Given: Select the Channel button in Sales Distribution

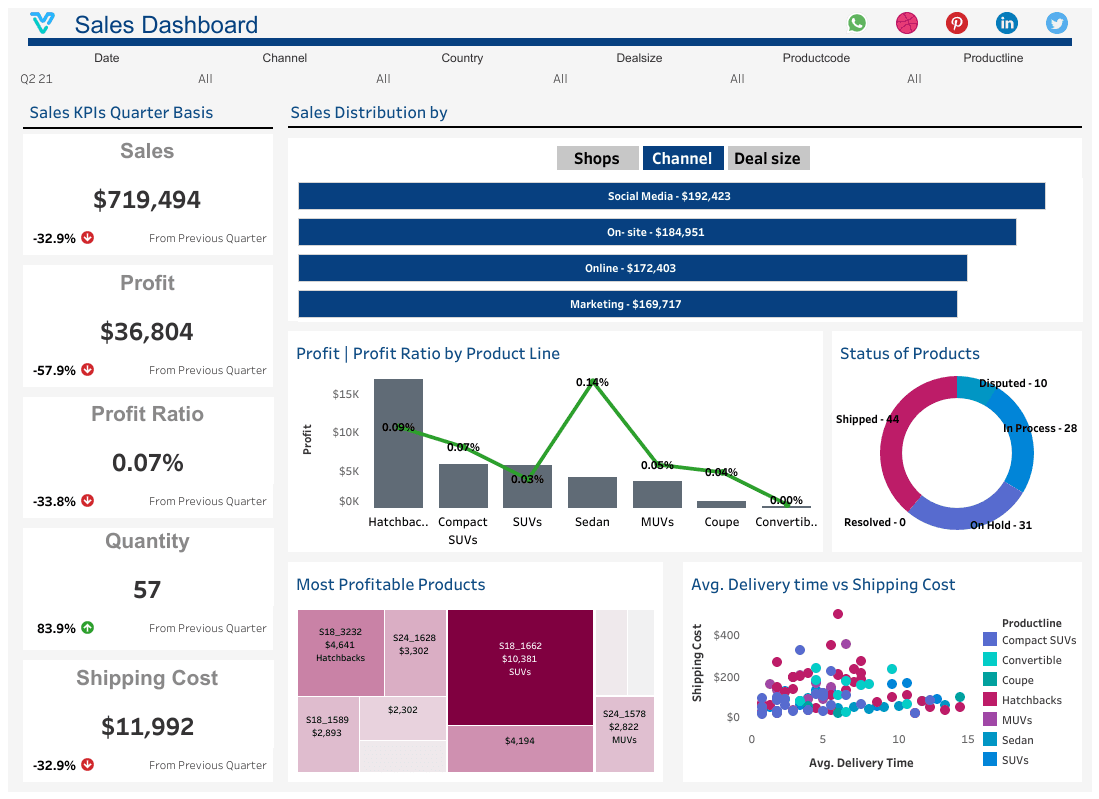Looking at the screenshot, I should click(x=683, y=157).
